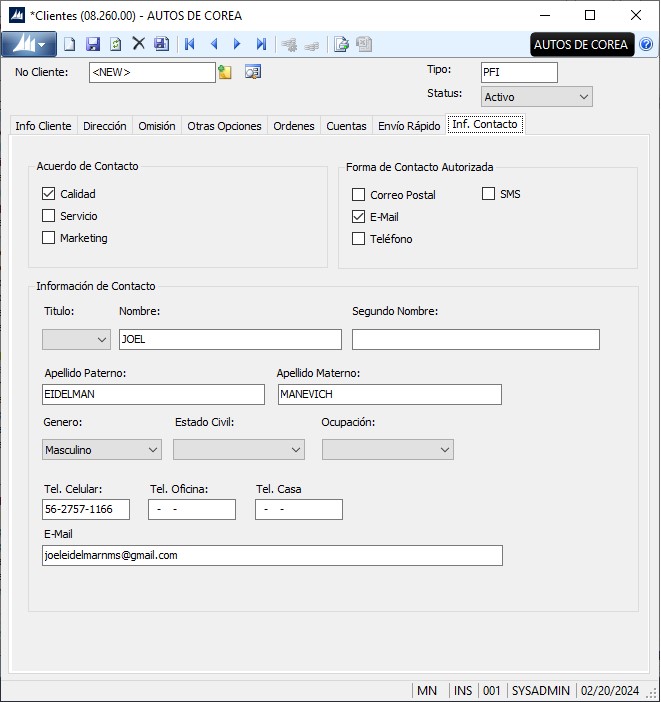This screenshot has height=702, width=661.
Task: Open the Cuentas tab
Action: (346, 126)
